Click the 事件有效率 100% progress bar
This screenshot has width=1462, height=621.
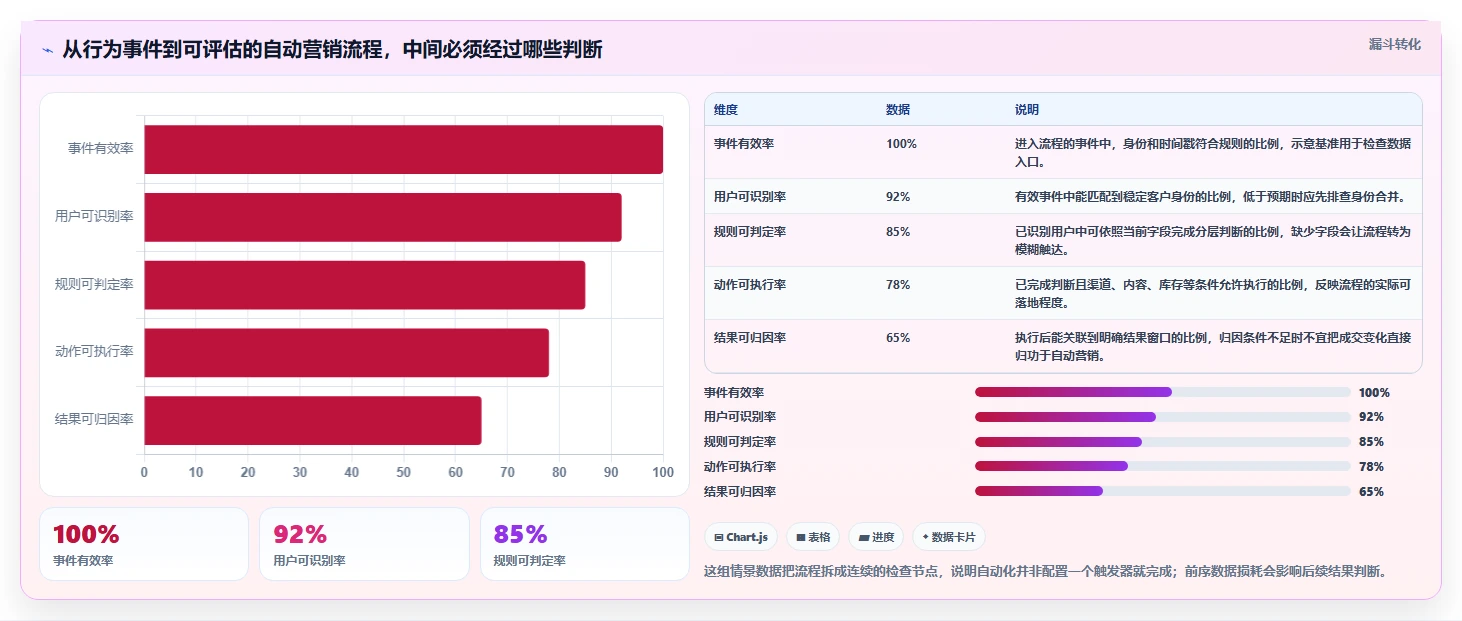click(1162, 392)
